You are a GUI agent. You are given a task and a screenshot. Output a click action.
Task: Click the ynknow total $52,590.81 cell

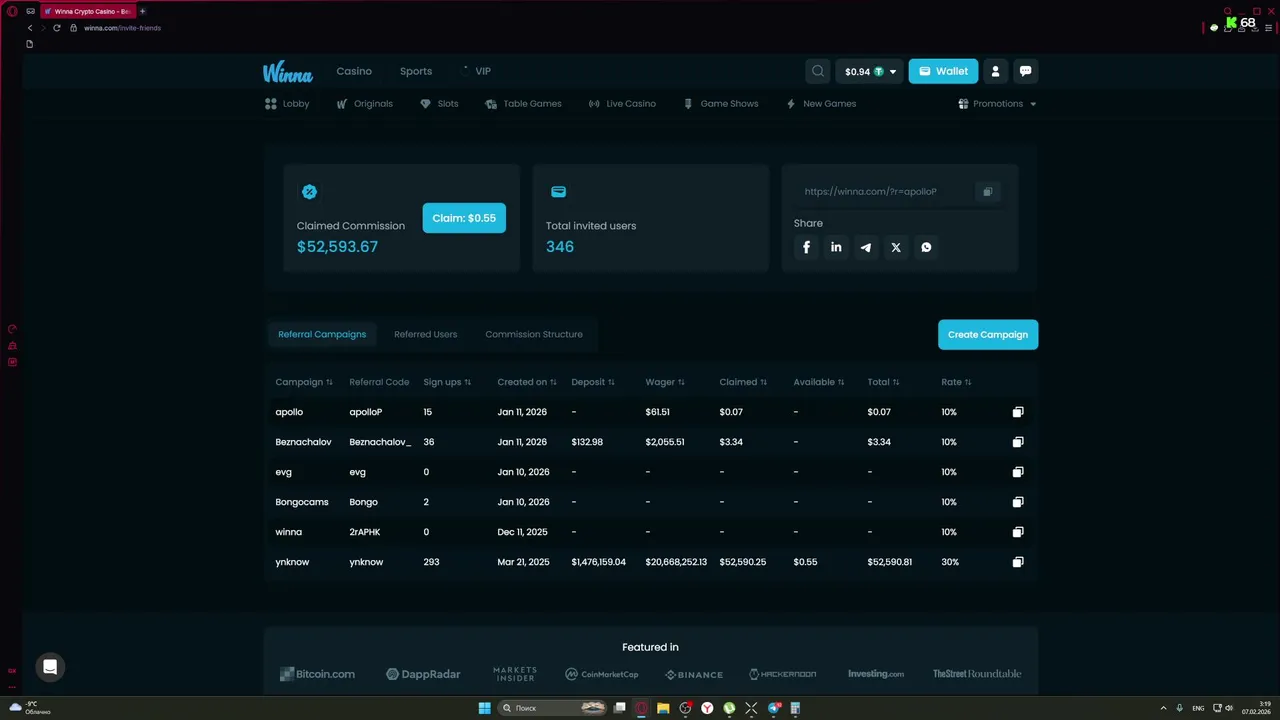[x=890, y=562]
